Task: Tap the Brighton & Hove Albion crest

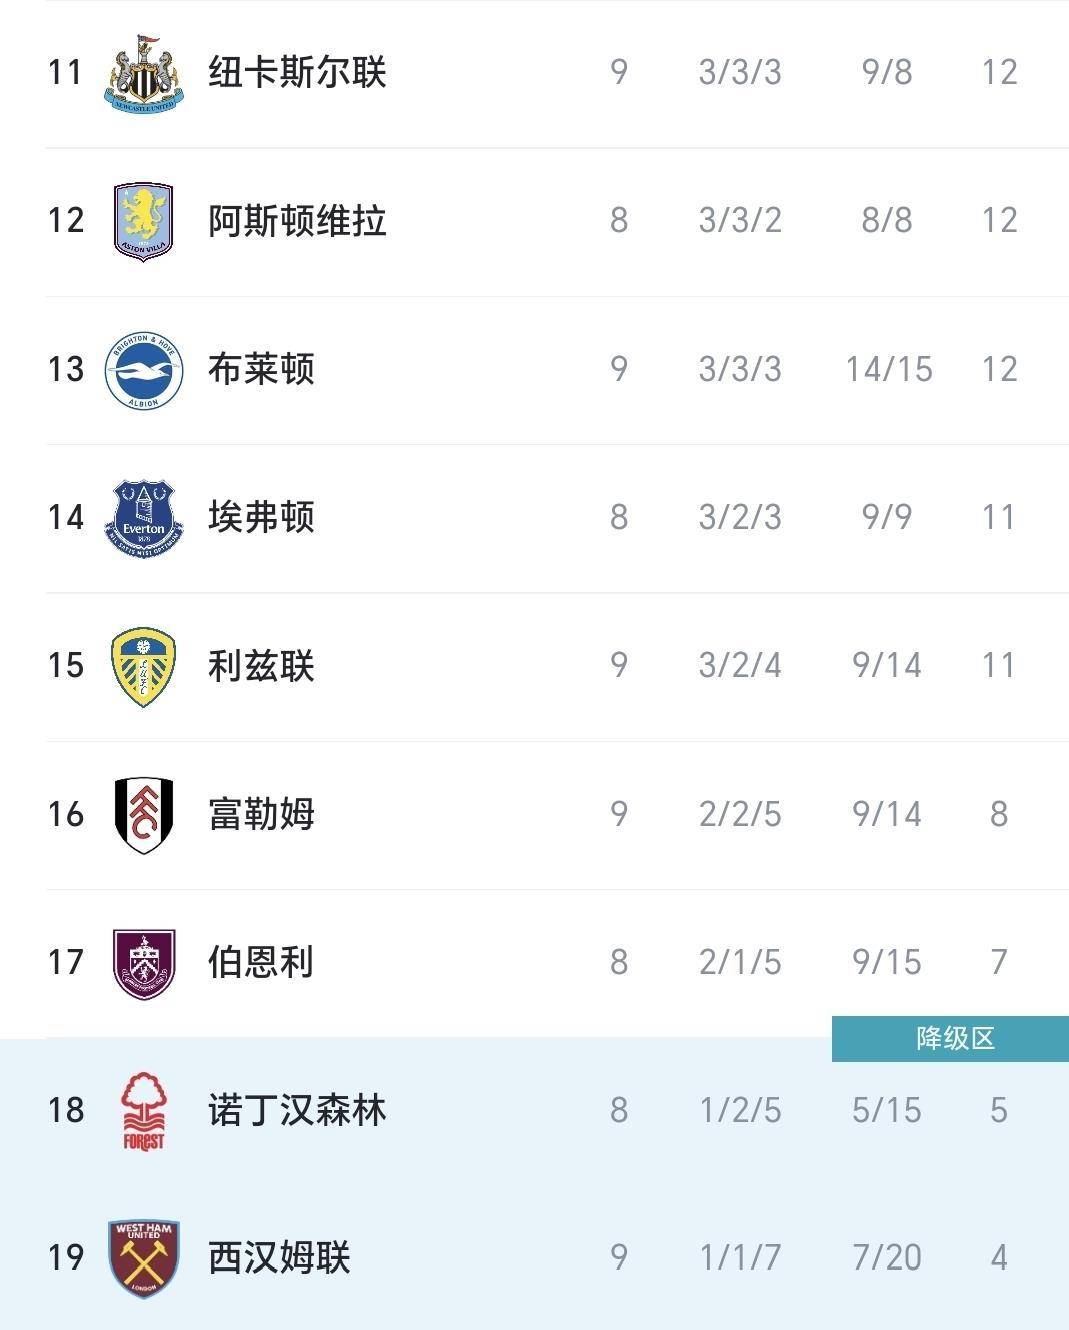Action: tap(143, 370)
